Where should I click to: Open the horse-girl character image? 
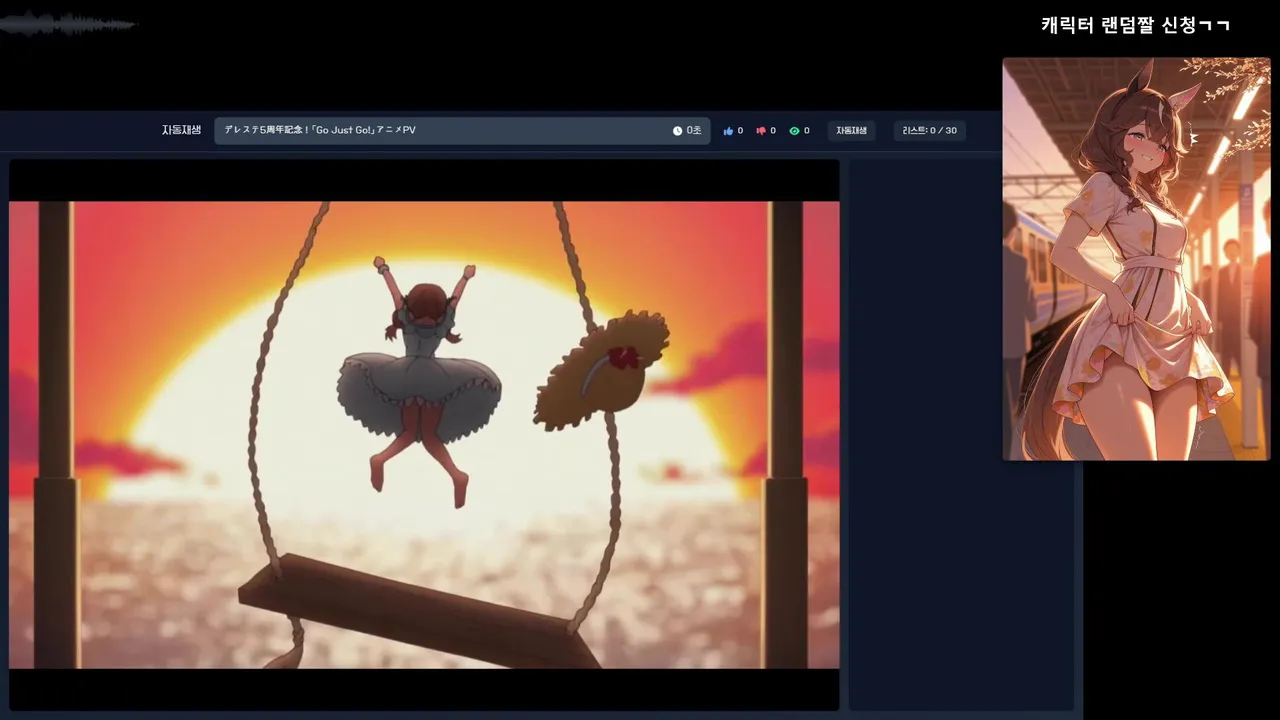(1136, 259)
